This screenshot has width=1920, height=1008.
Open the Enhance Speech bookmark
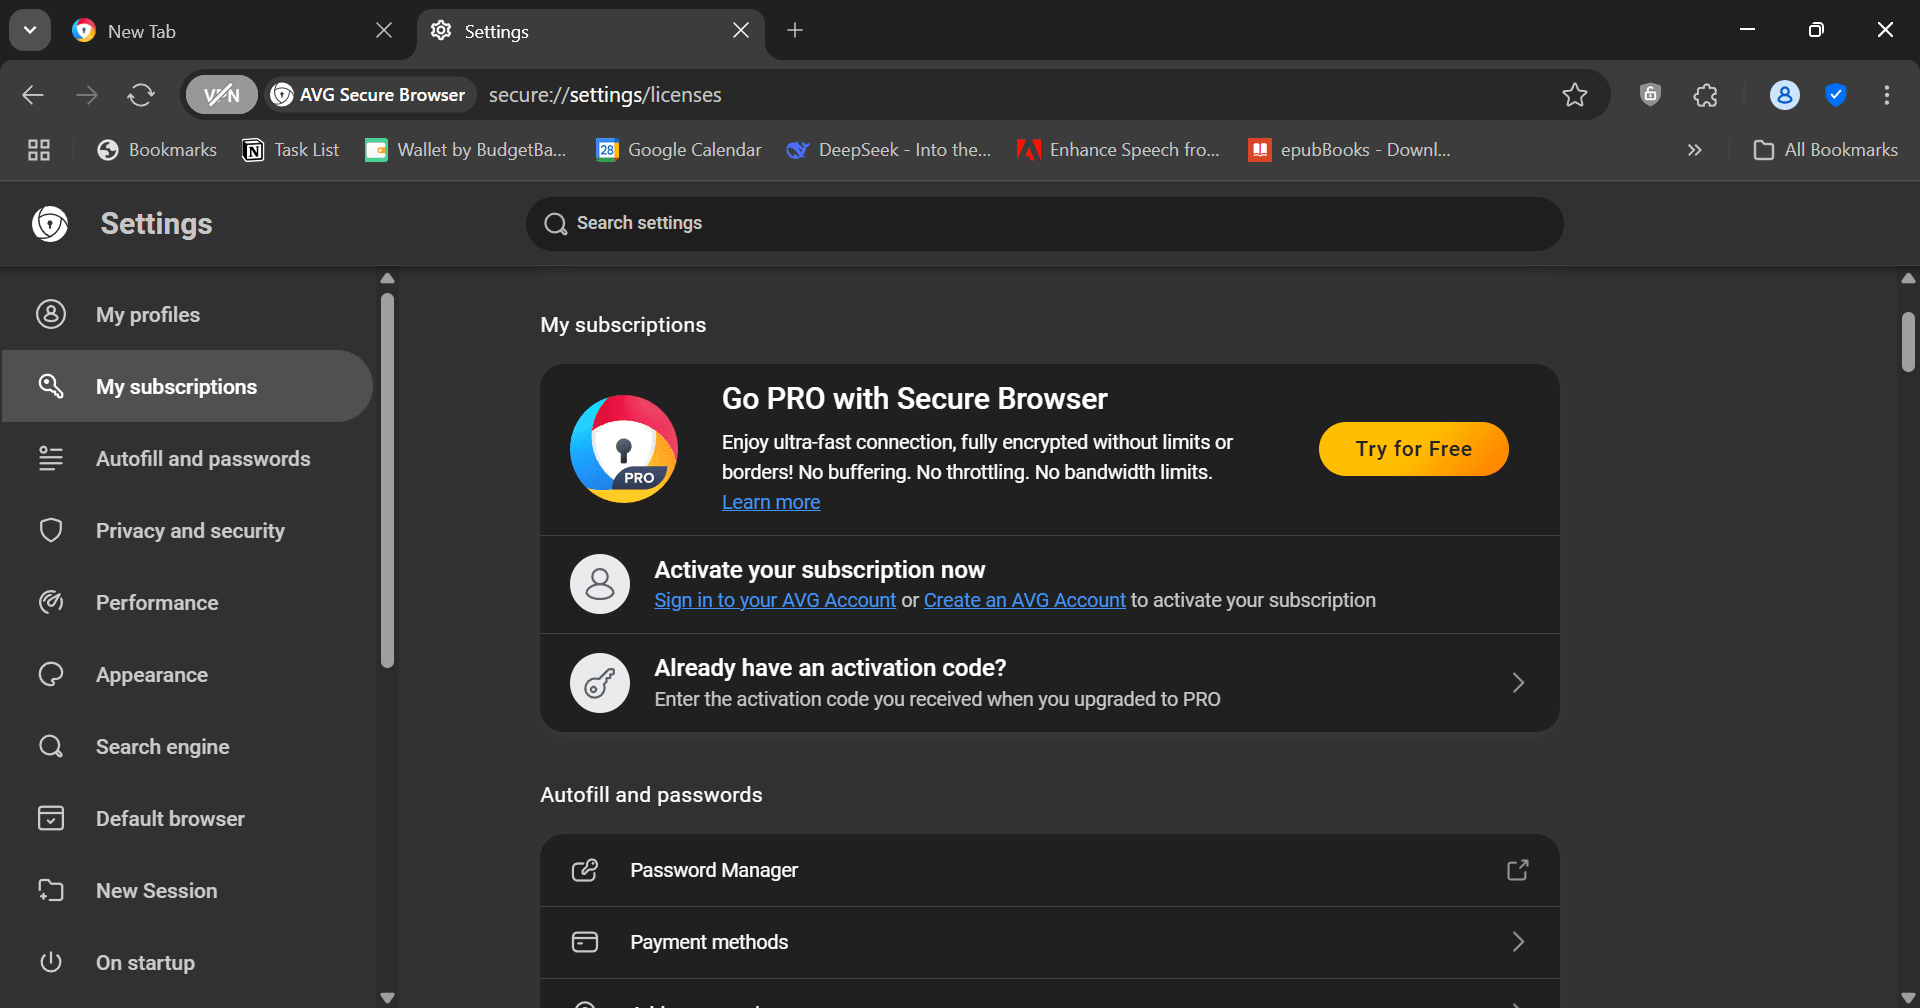click(x=1118, y=150)
